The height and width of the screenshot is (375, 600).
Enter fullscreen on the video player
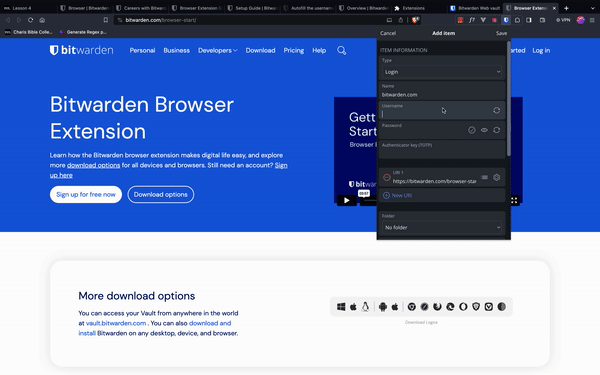(514, 200)
